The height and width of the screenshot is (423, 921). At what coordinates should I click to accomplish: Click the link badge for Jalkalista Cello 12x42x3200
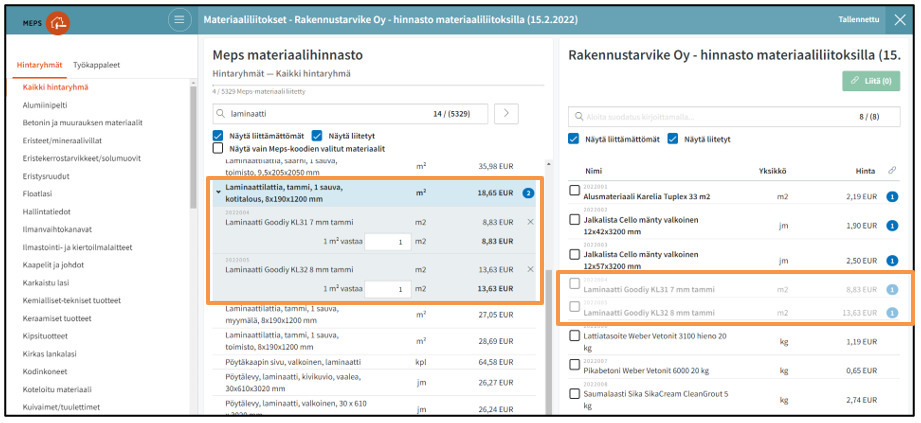click(x=892, y=226)
